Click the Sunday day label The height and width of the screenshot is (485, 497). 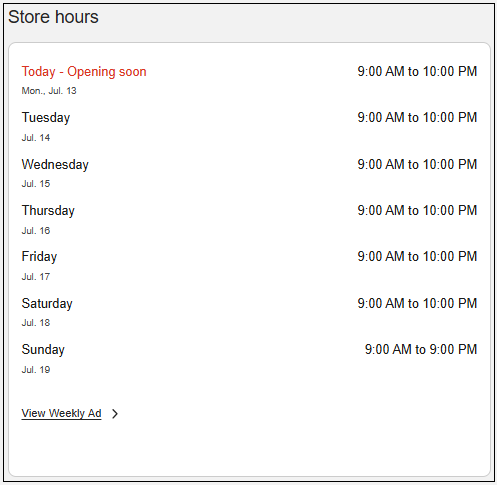click(43, 350)
